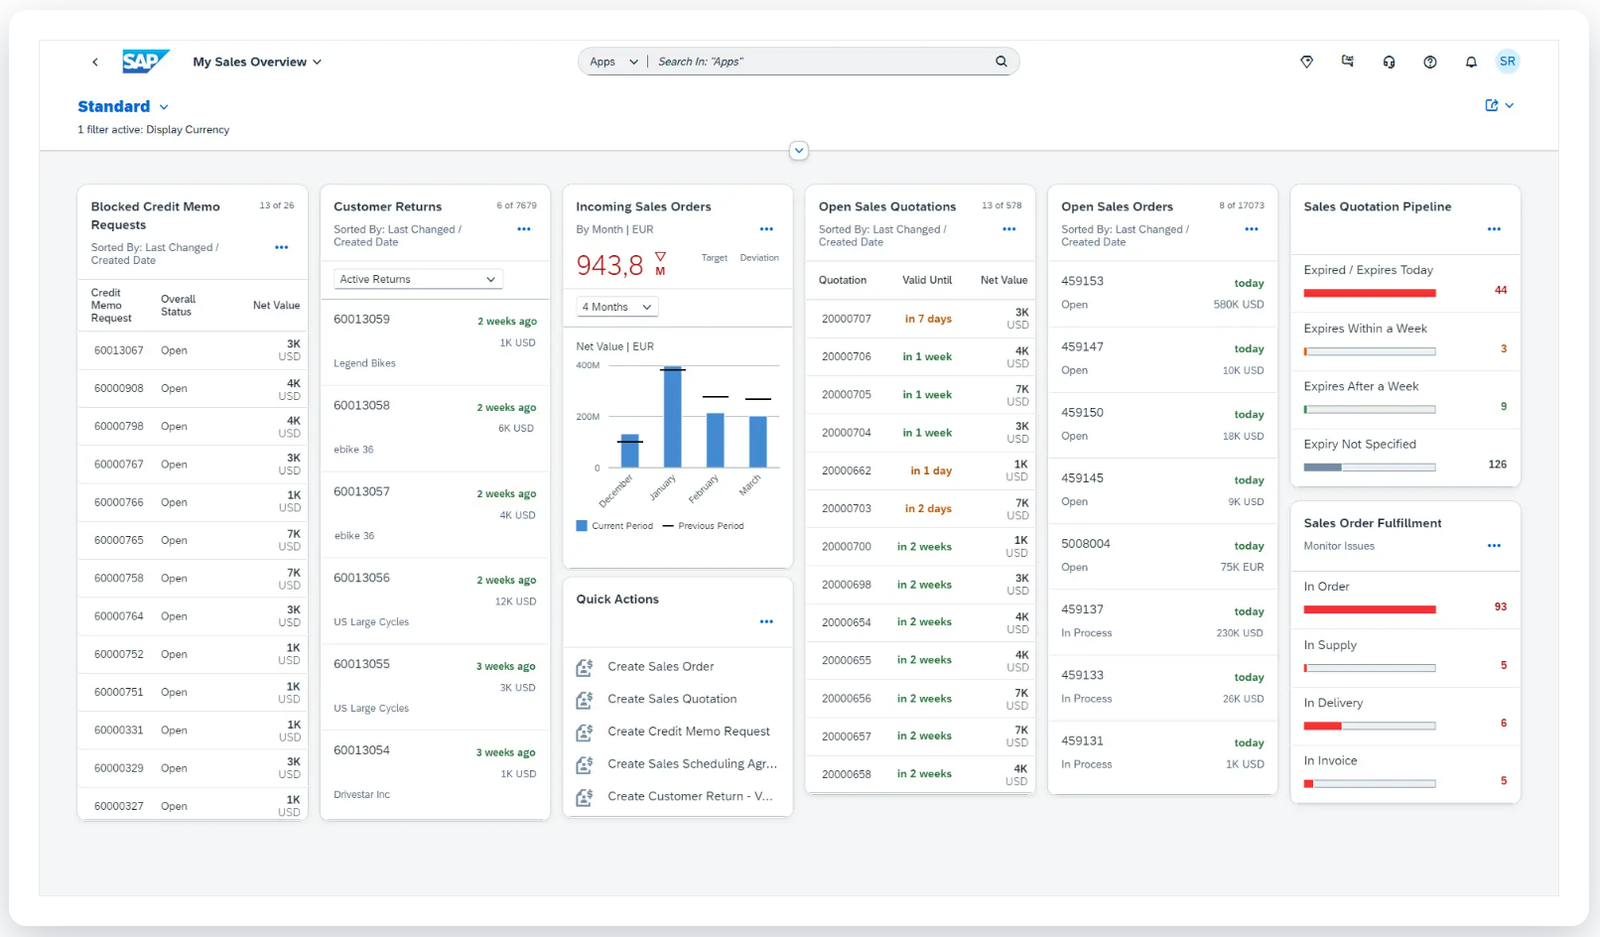Click Create Credit Memo Request action

(688, 732)
